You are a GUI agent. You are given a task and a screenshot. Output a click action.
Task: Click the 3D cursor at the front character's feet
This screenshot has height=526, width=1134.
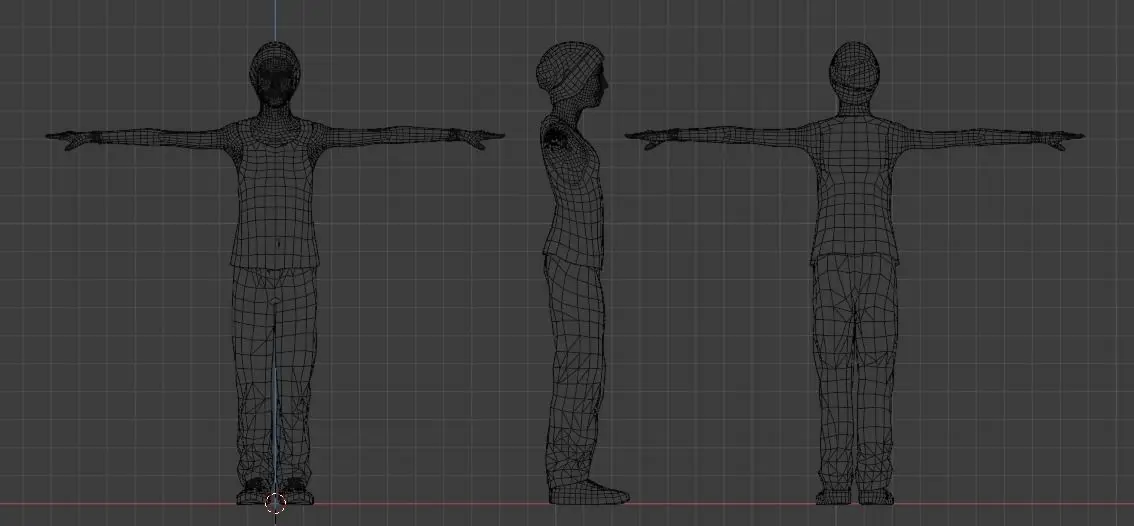coord(275,503)
